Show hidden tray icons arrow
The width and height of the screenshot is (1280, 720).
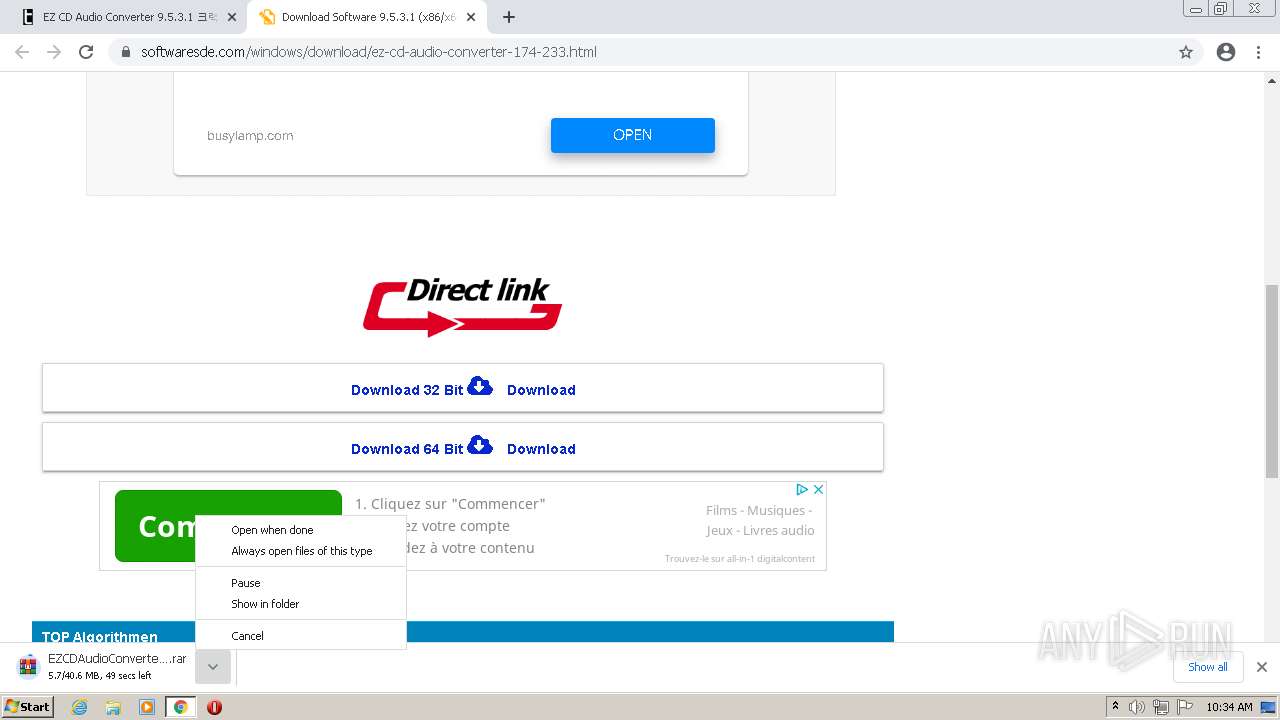[x=1115, y=707]
